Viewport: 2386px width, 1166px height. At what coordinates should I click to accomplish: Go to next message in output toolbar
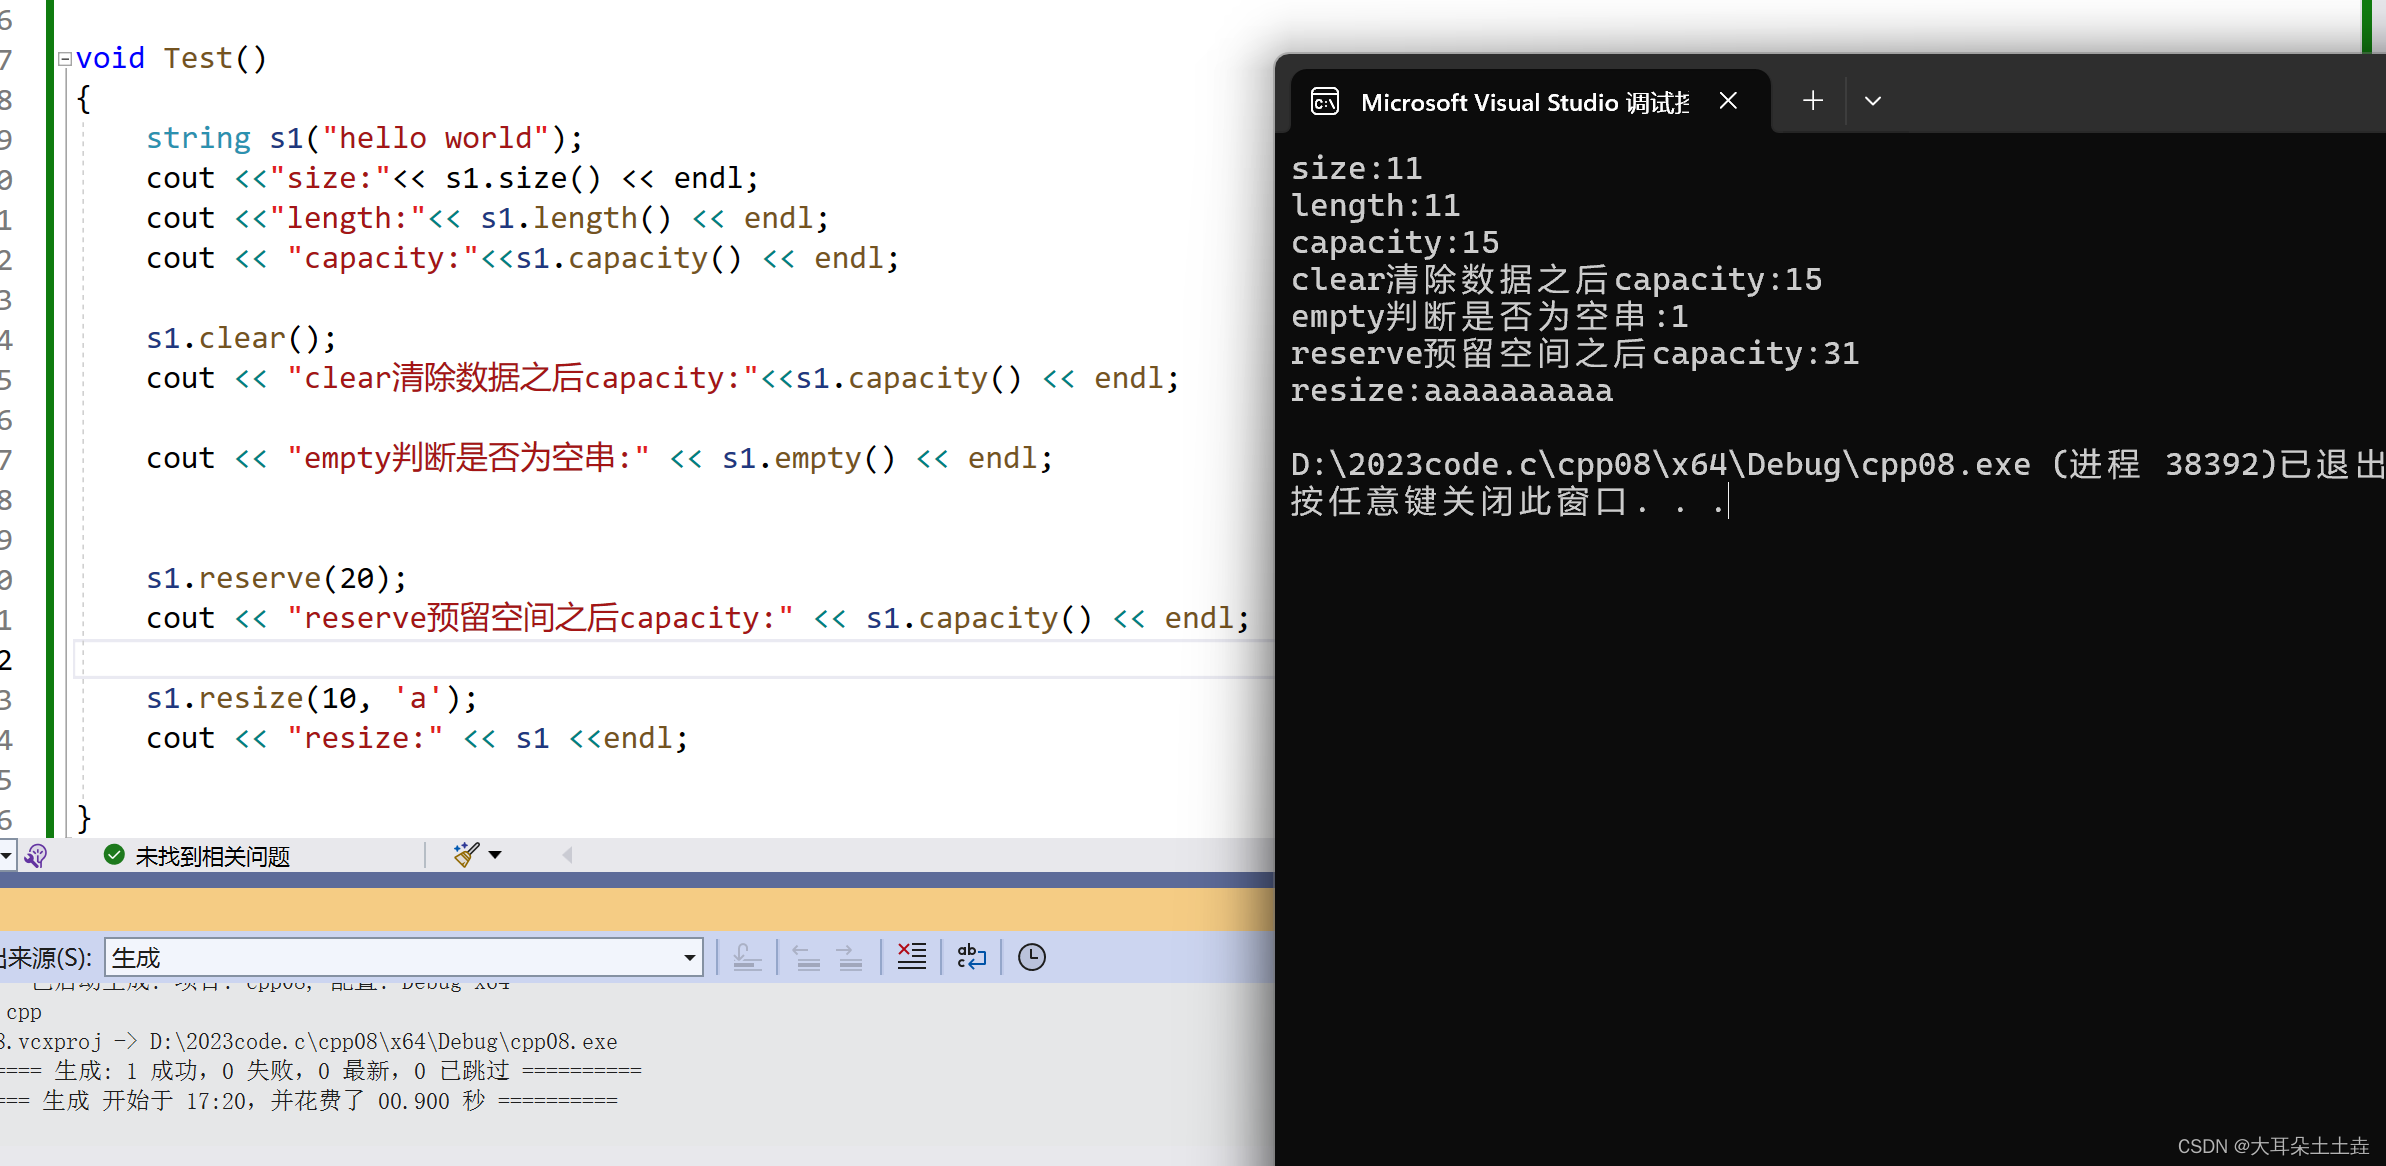tap(850, 957)
